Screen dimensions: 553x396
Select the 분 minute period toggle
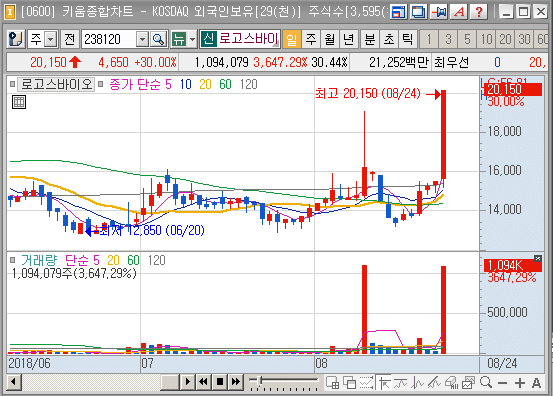pos(370,39)
